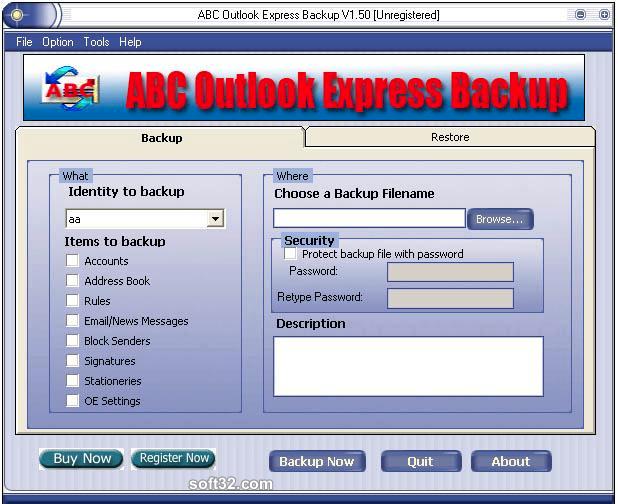The image size is (618, 504).
Task: Click the Buy Now button
Action: [x=82, y=459]
